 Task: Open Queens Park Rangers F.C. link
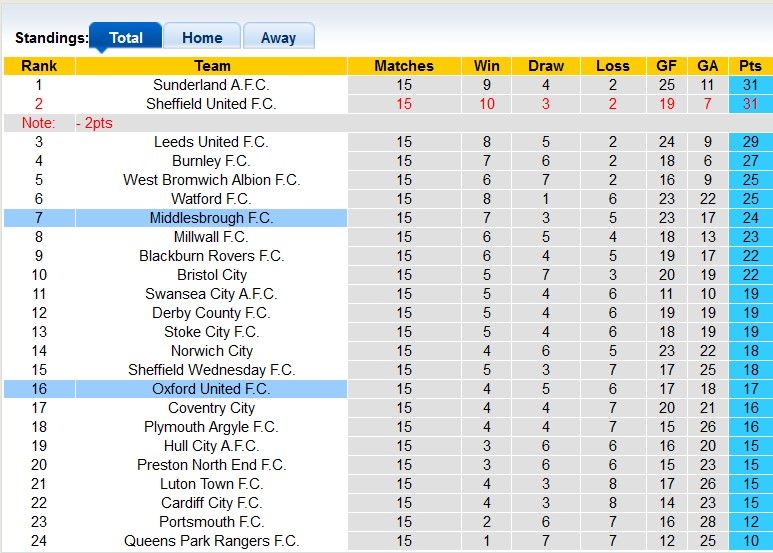point(211,541)
